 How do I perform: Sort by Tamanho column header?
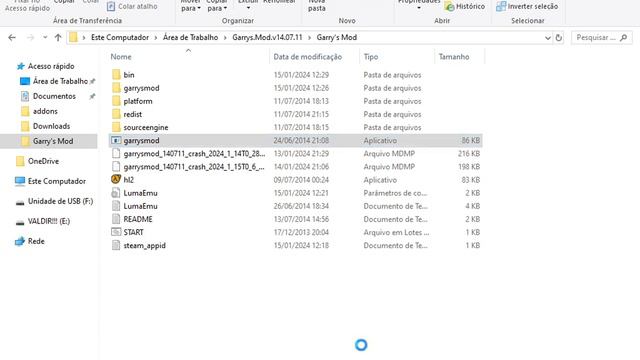(x=454, y=57)
